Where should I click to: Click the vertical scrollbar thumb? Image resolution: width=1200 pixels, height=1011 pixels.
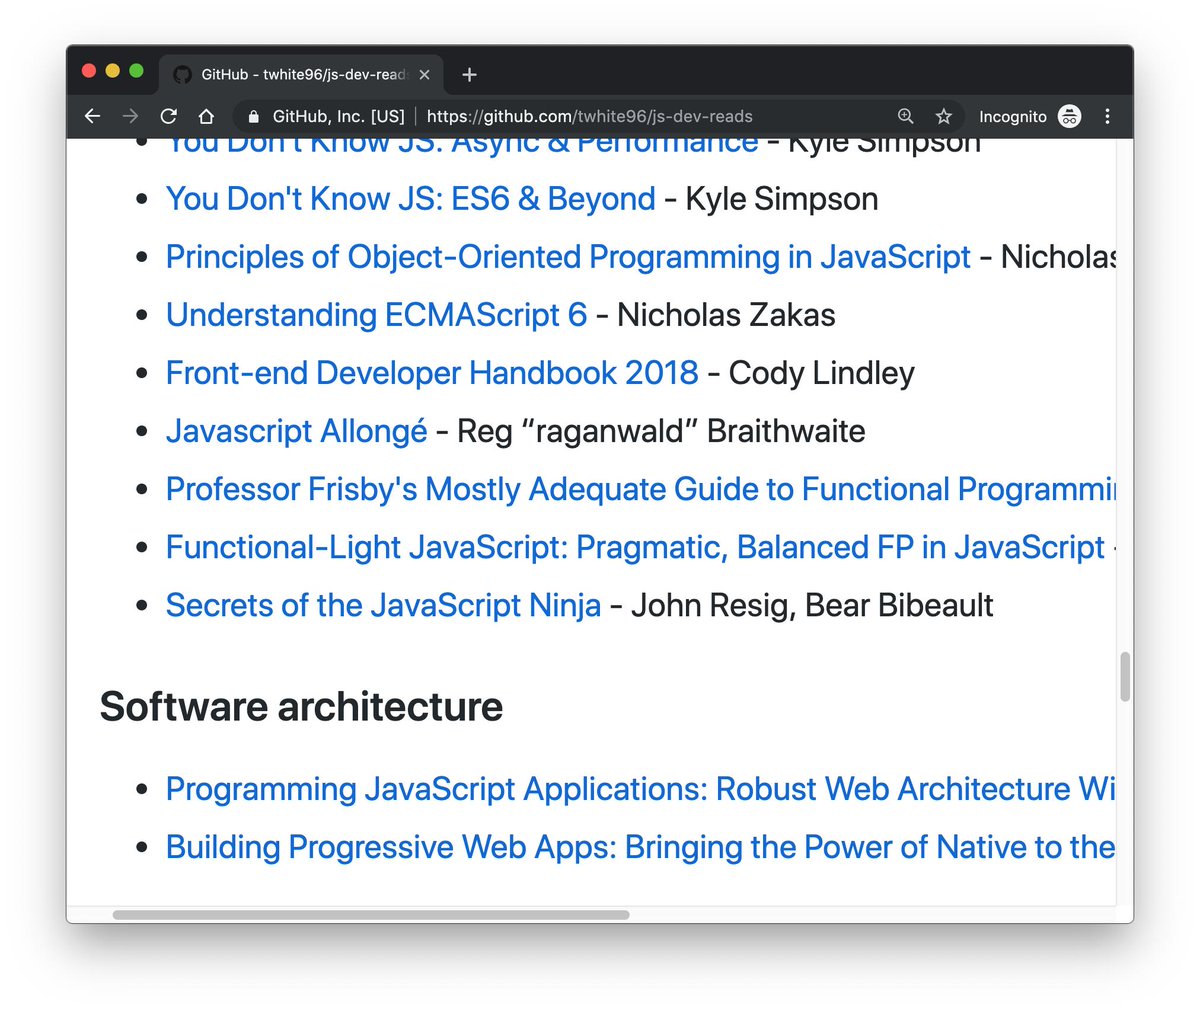point(1125,677)
